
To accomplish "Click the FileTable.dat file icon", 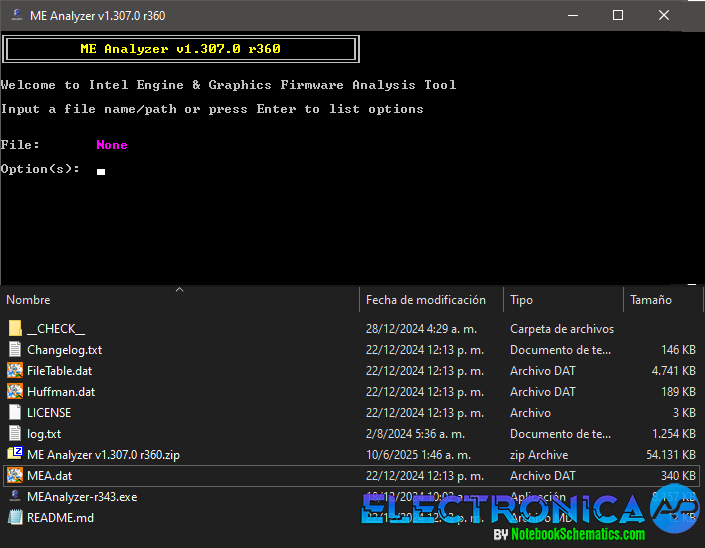I will (15, 371).
